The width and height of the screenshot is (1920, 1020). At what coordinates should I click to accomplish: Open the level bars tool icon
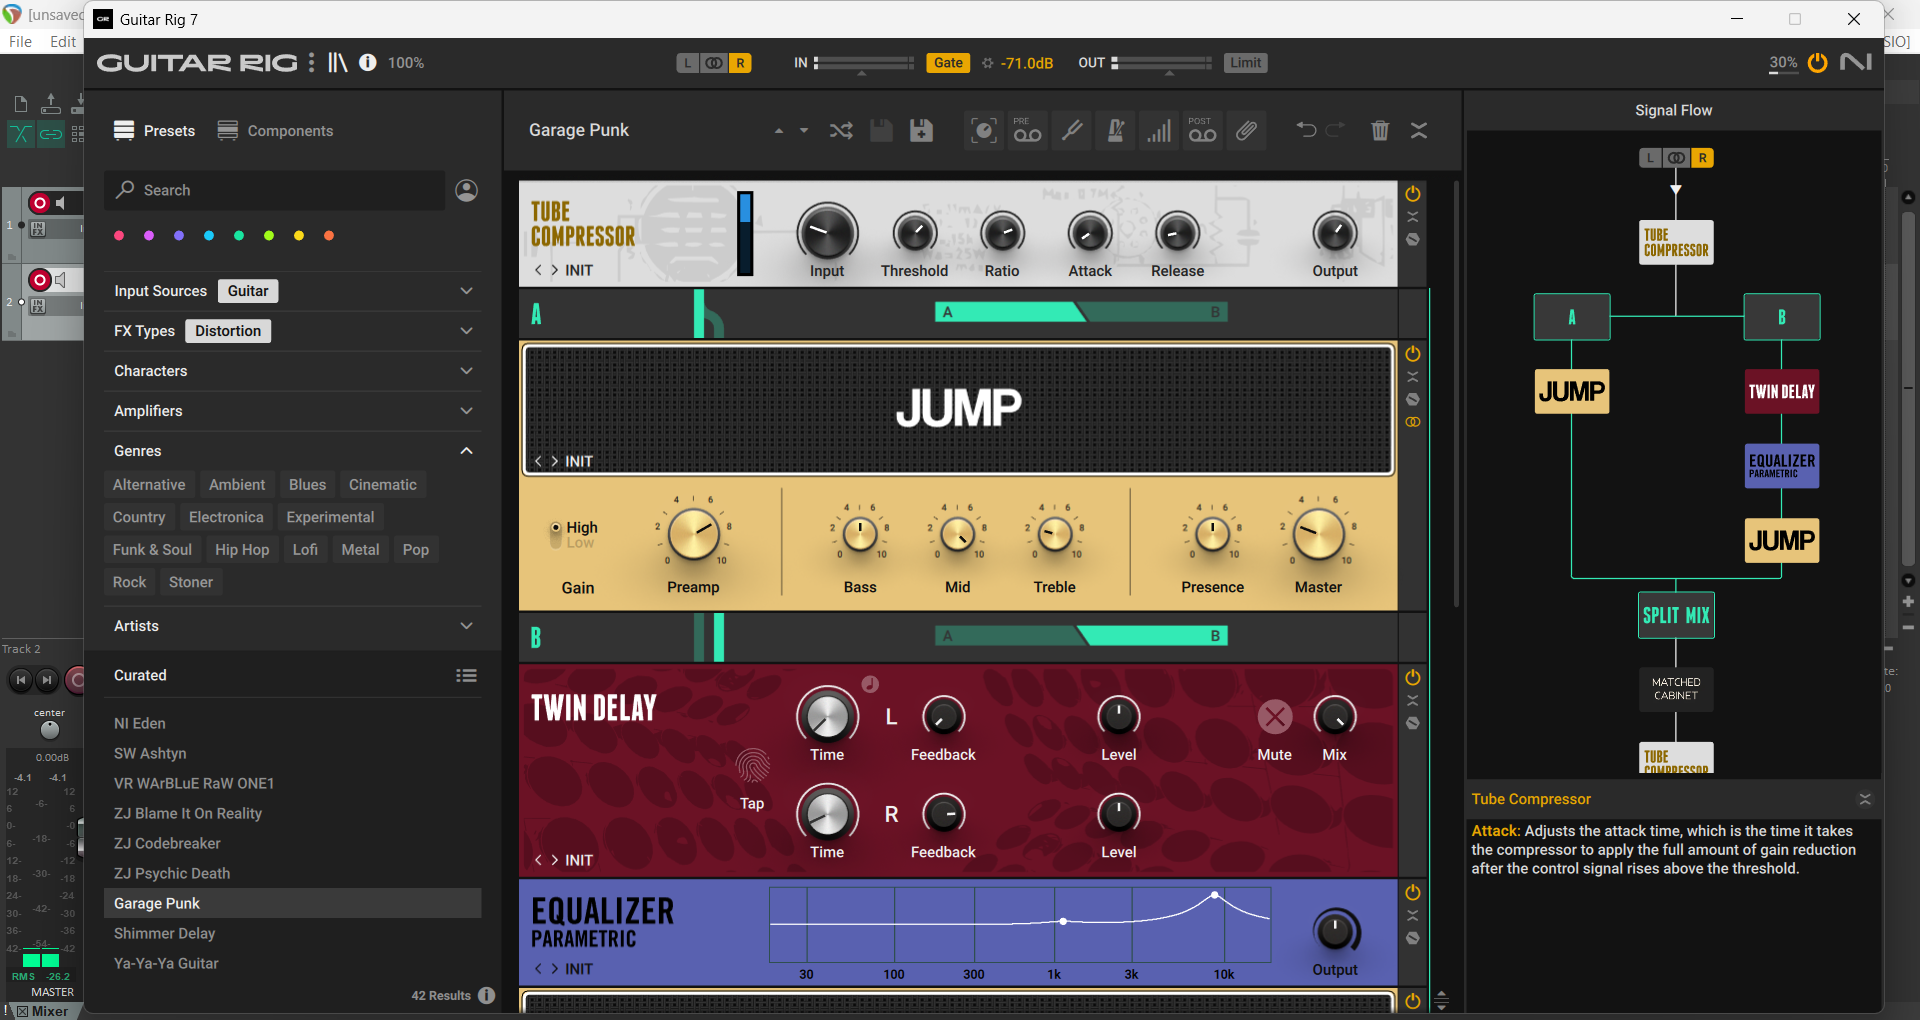coord(1159,131)
